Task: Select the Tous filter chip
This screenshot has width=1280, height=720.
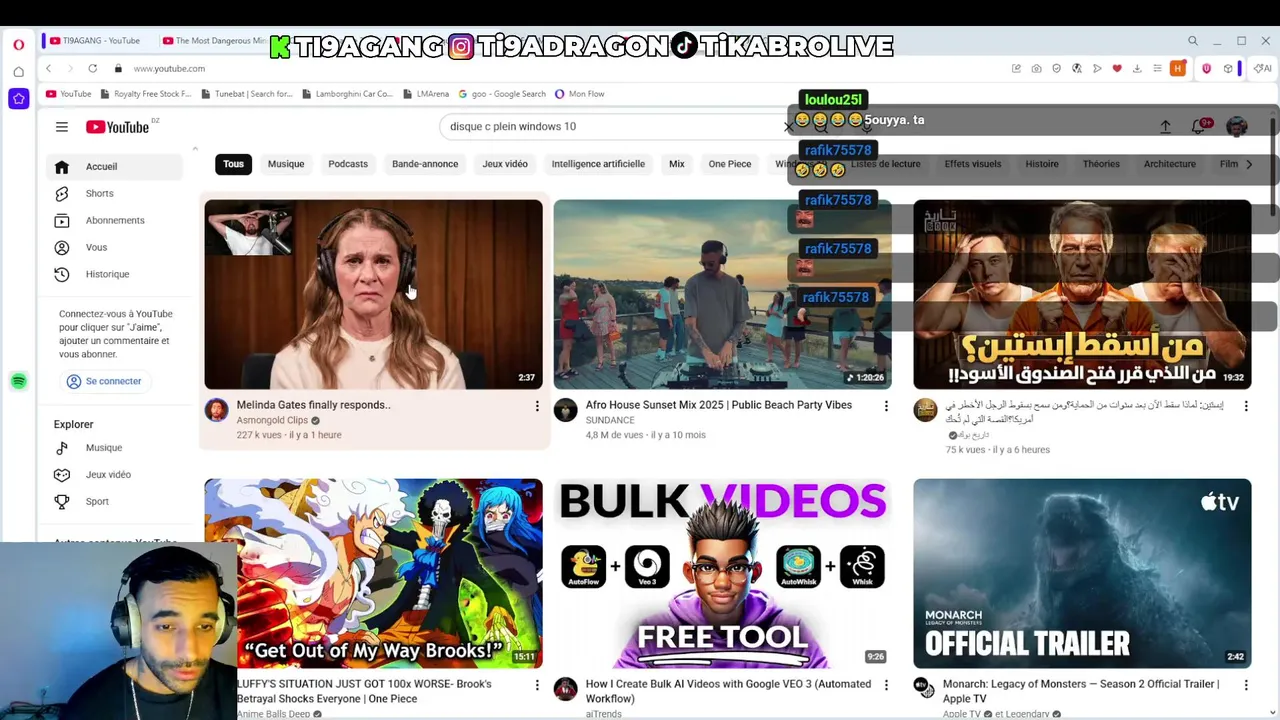Action: coord(233,164)
